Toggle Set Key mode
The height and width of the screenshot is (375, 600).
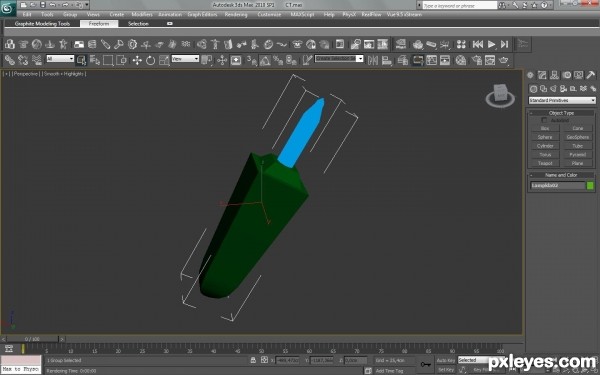[x=445, y=370]
